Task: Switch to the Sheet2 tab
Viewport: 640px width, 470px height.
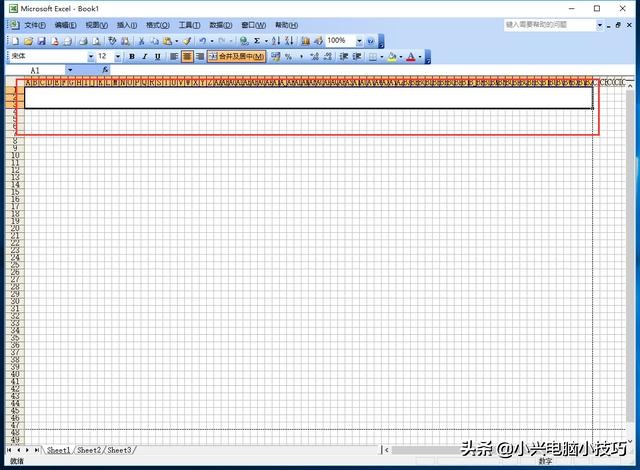Action: (x=89, y=450)
